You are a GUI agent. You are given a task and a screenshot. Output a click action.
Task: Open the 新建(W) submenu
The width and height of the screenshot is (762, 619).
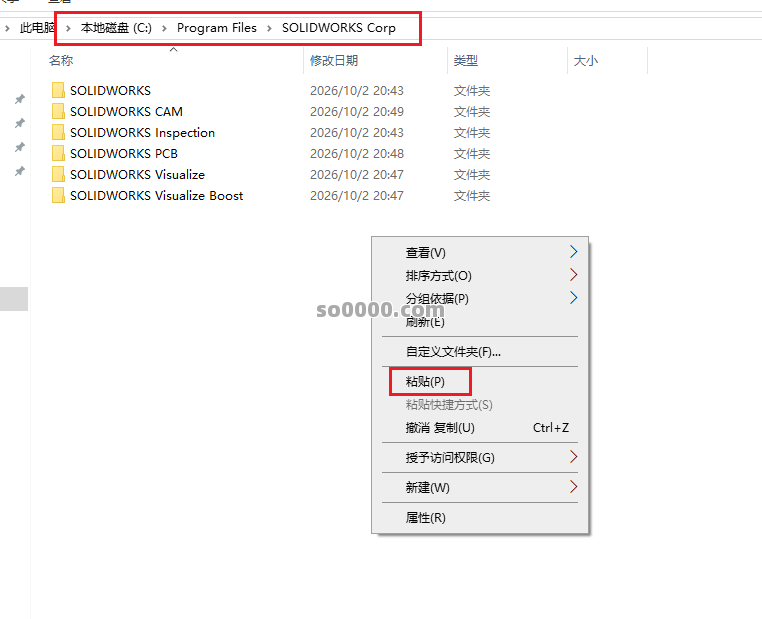tap(480, 487)
